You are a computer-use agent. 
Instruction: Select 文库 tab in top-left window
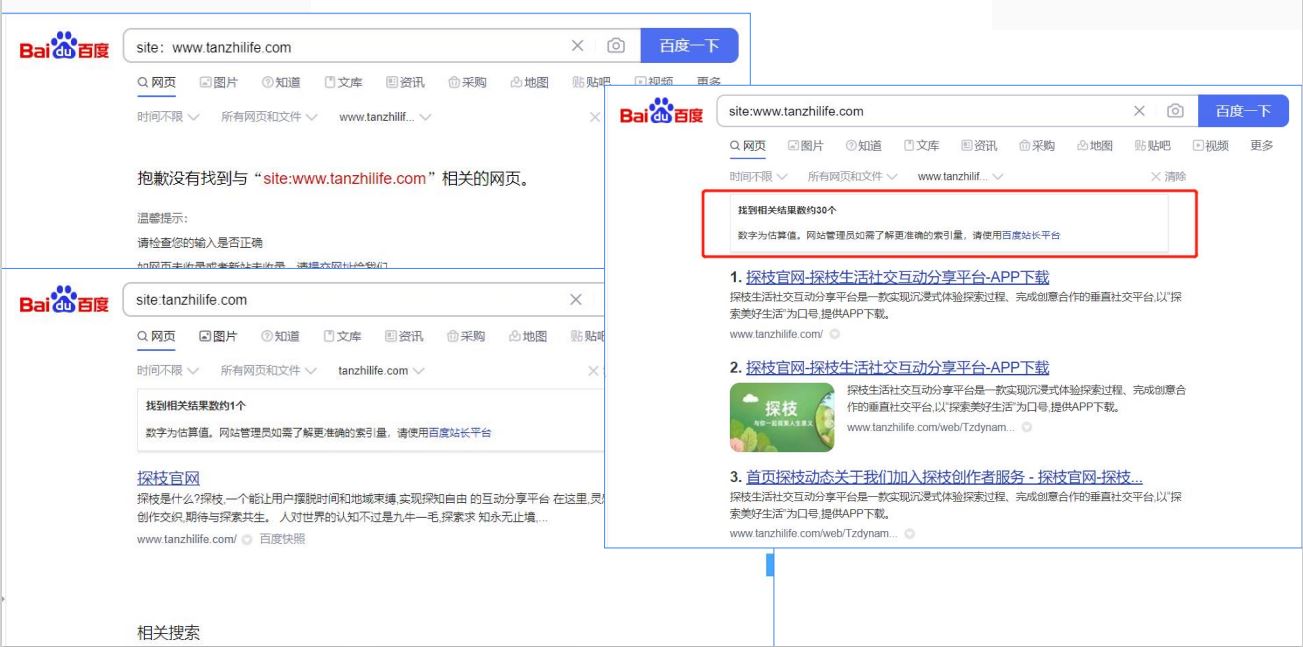pyautogui.click(x=343, y=83)
